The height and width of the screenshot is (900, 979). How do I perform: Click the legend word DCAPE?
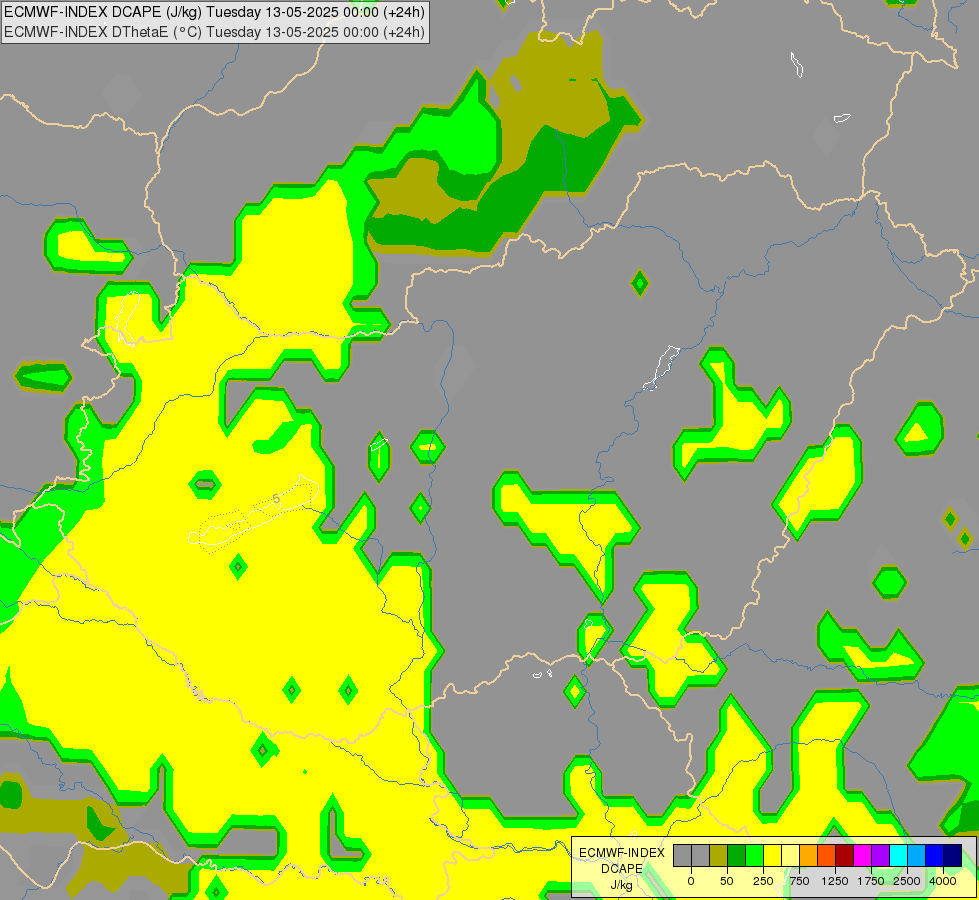point(622,869)
